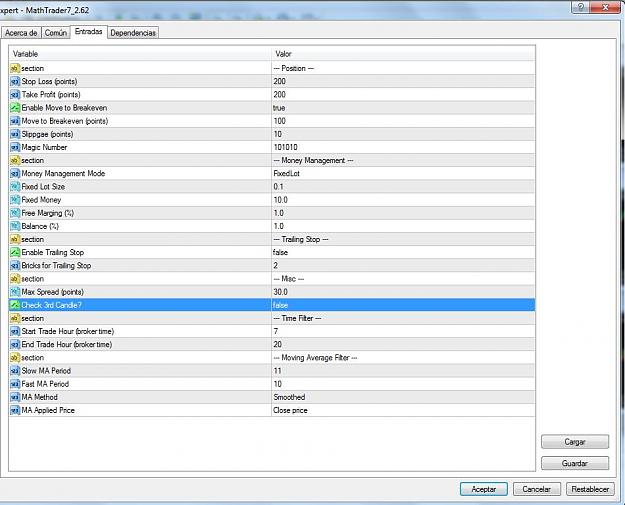Screen dimensions: 625x505
Task: Switch to the Acerca de tab
Action: coord(21,33)
